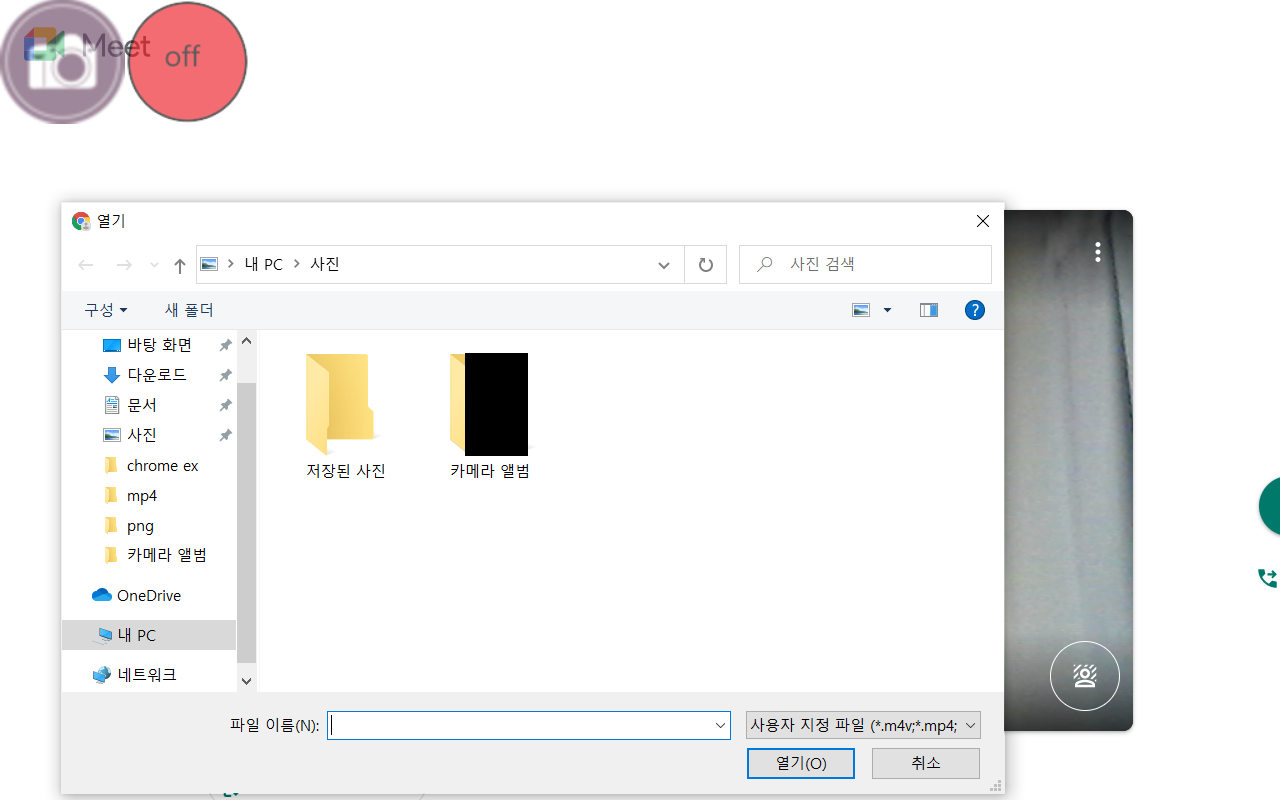Viewport: 1280px width, 800px height.
Task: Create a 새 폴더
Action: coord(189,310)
